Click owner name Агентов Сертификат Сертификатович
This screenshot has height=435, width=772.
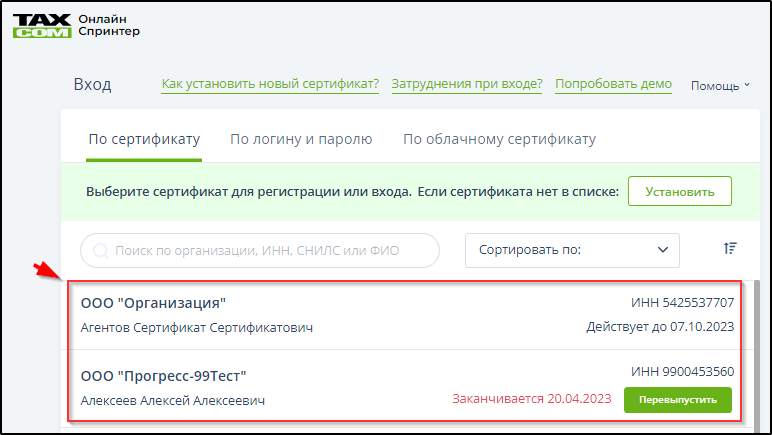click(x=196, y=328)
